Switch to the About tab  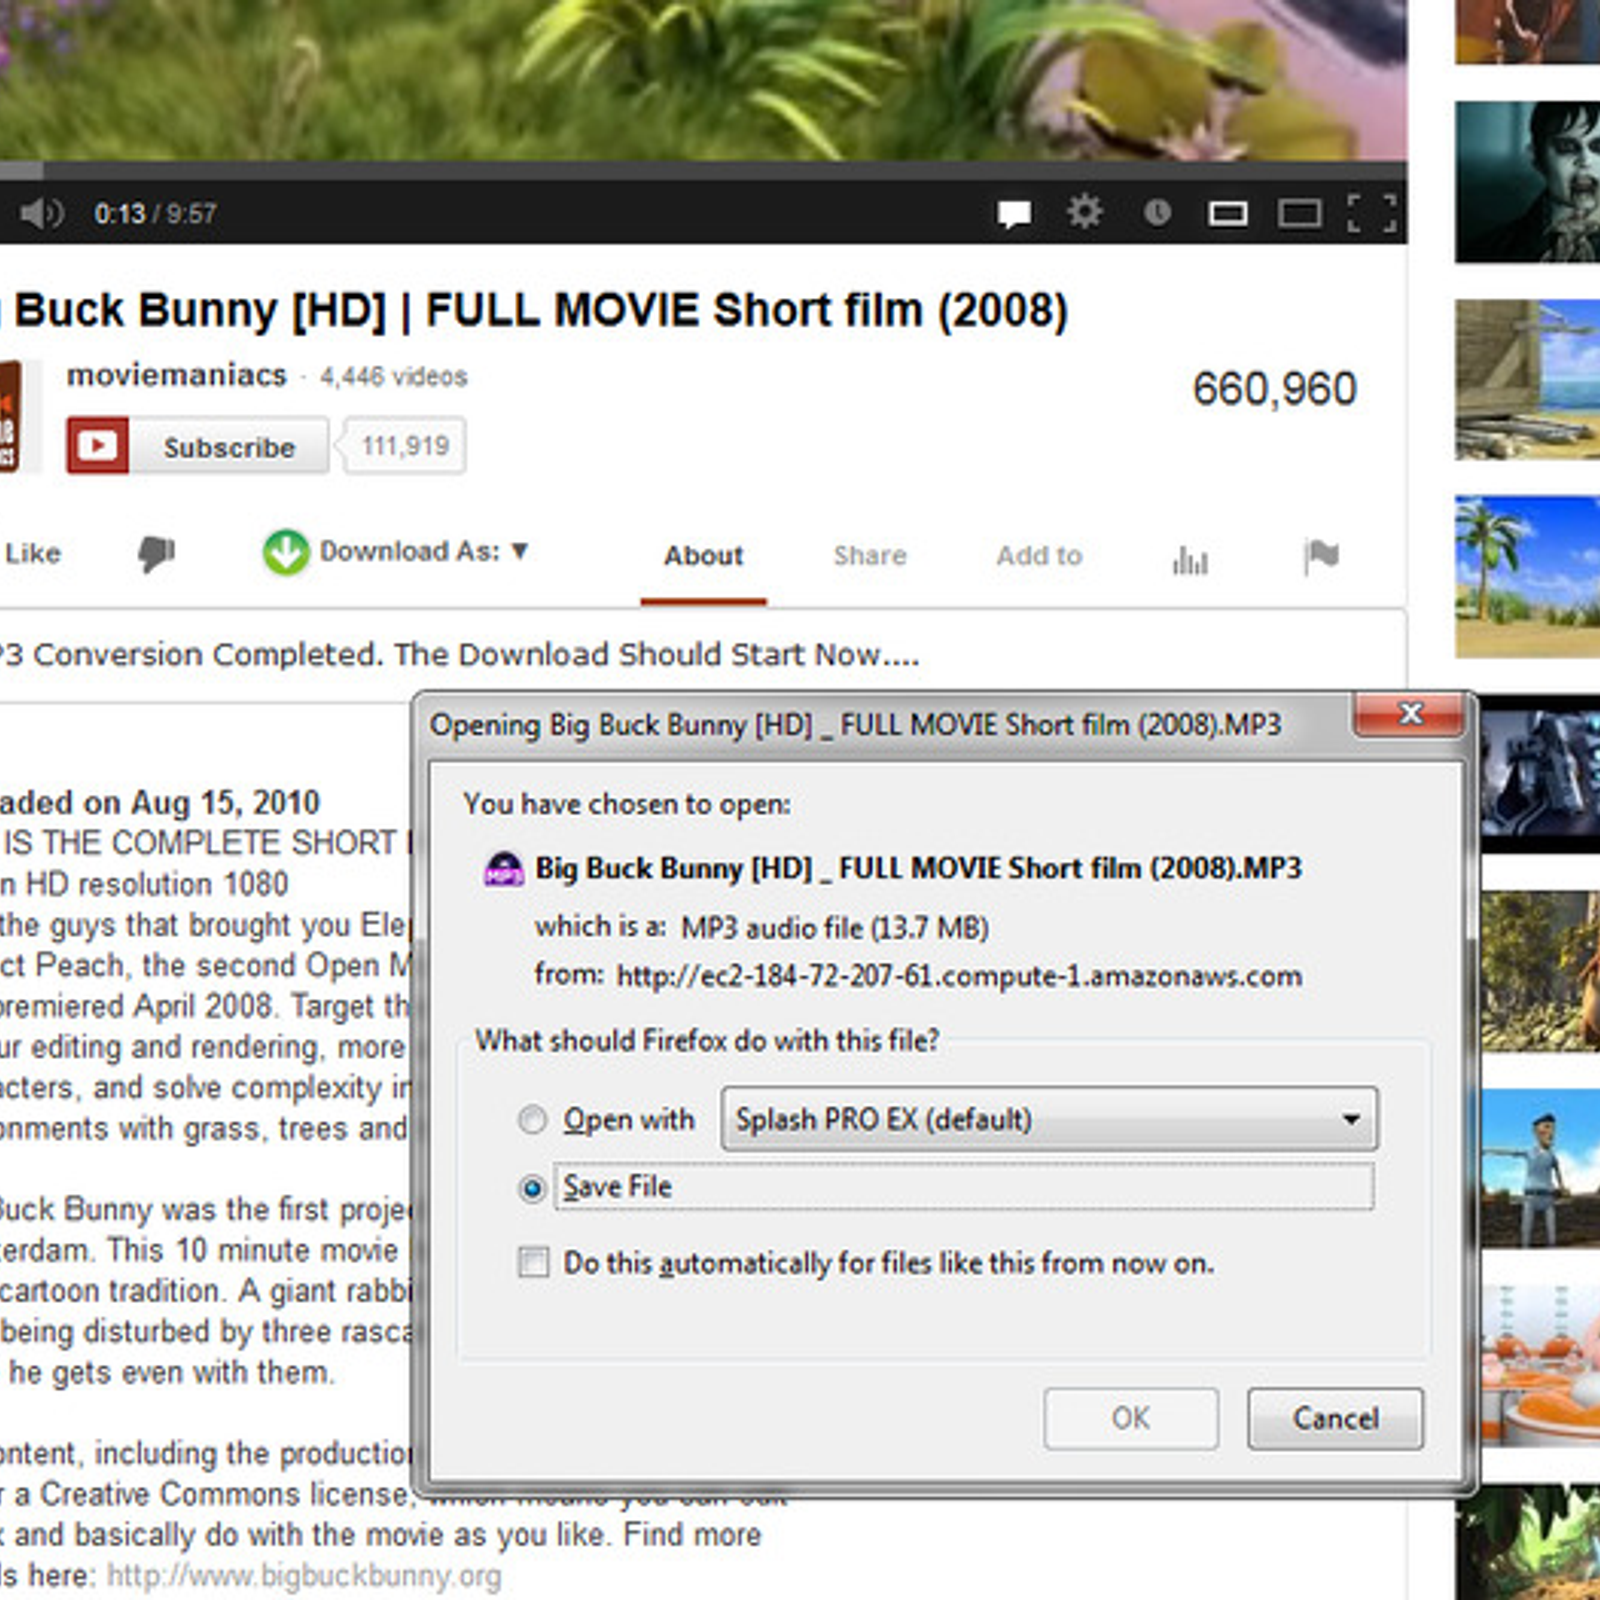click(x=703, y=556)
